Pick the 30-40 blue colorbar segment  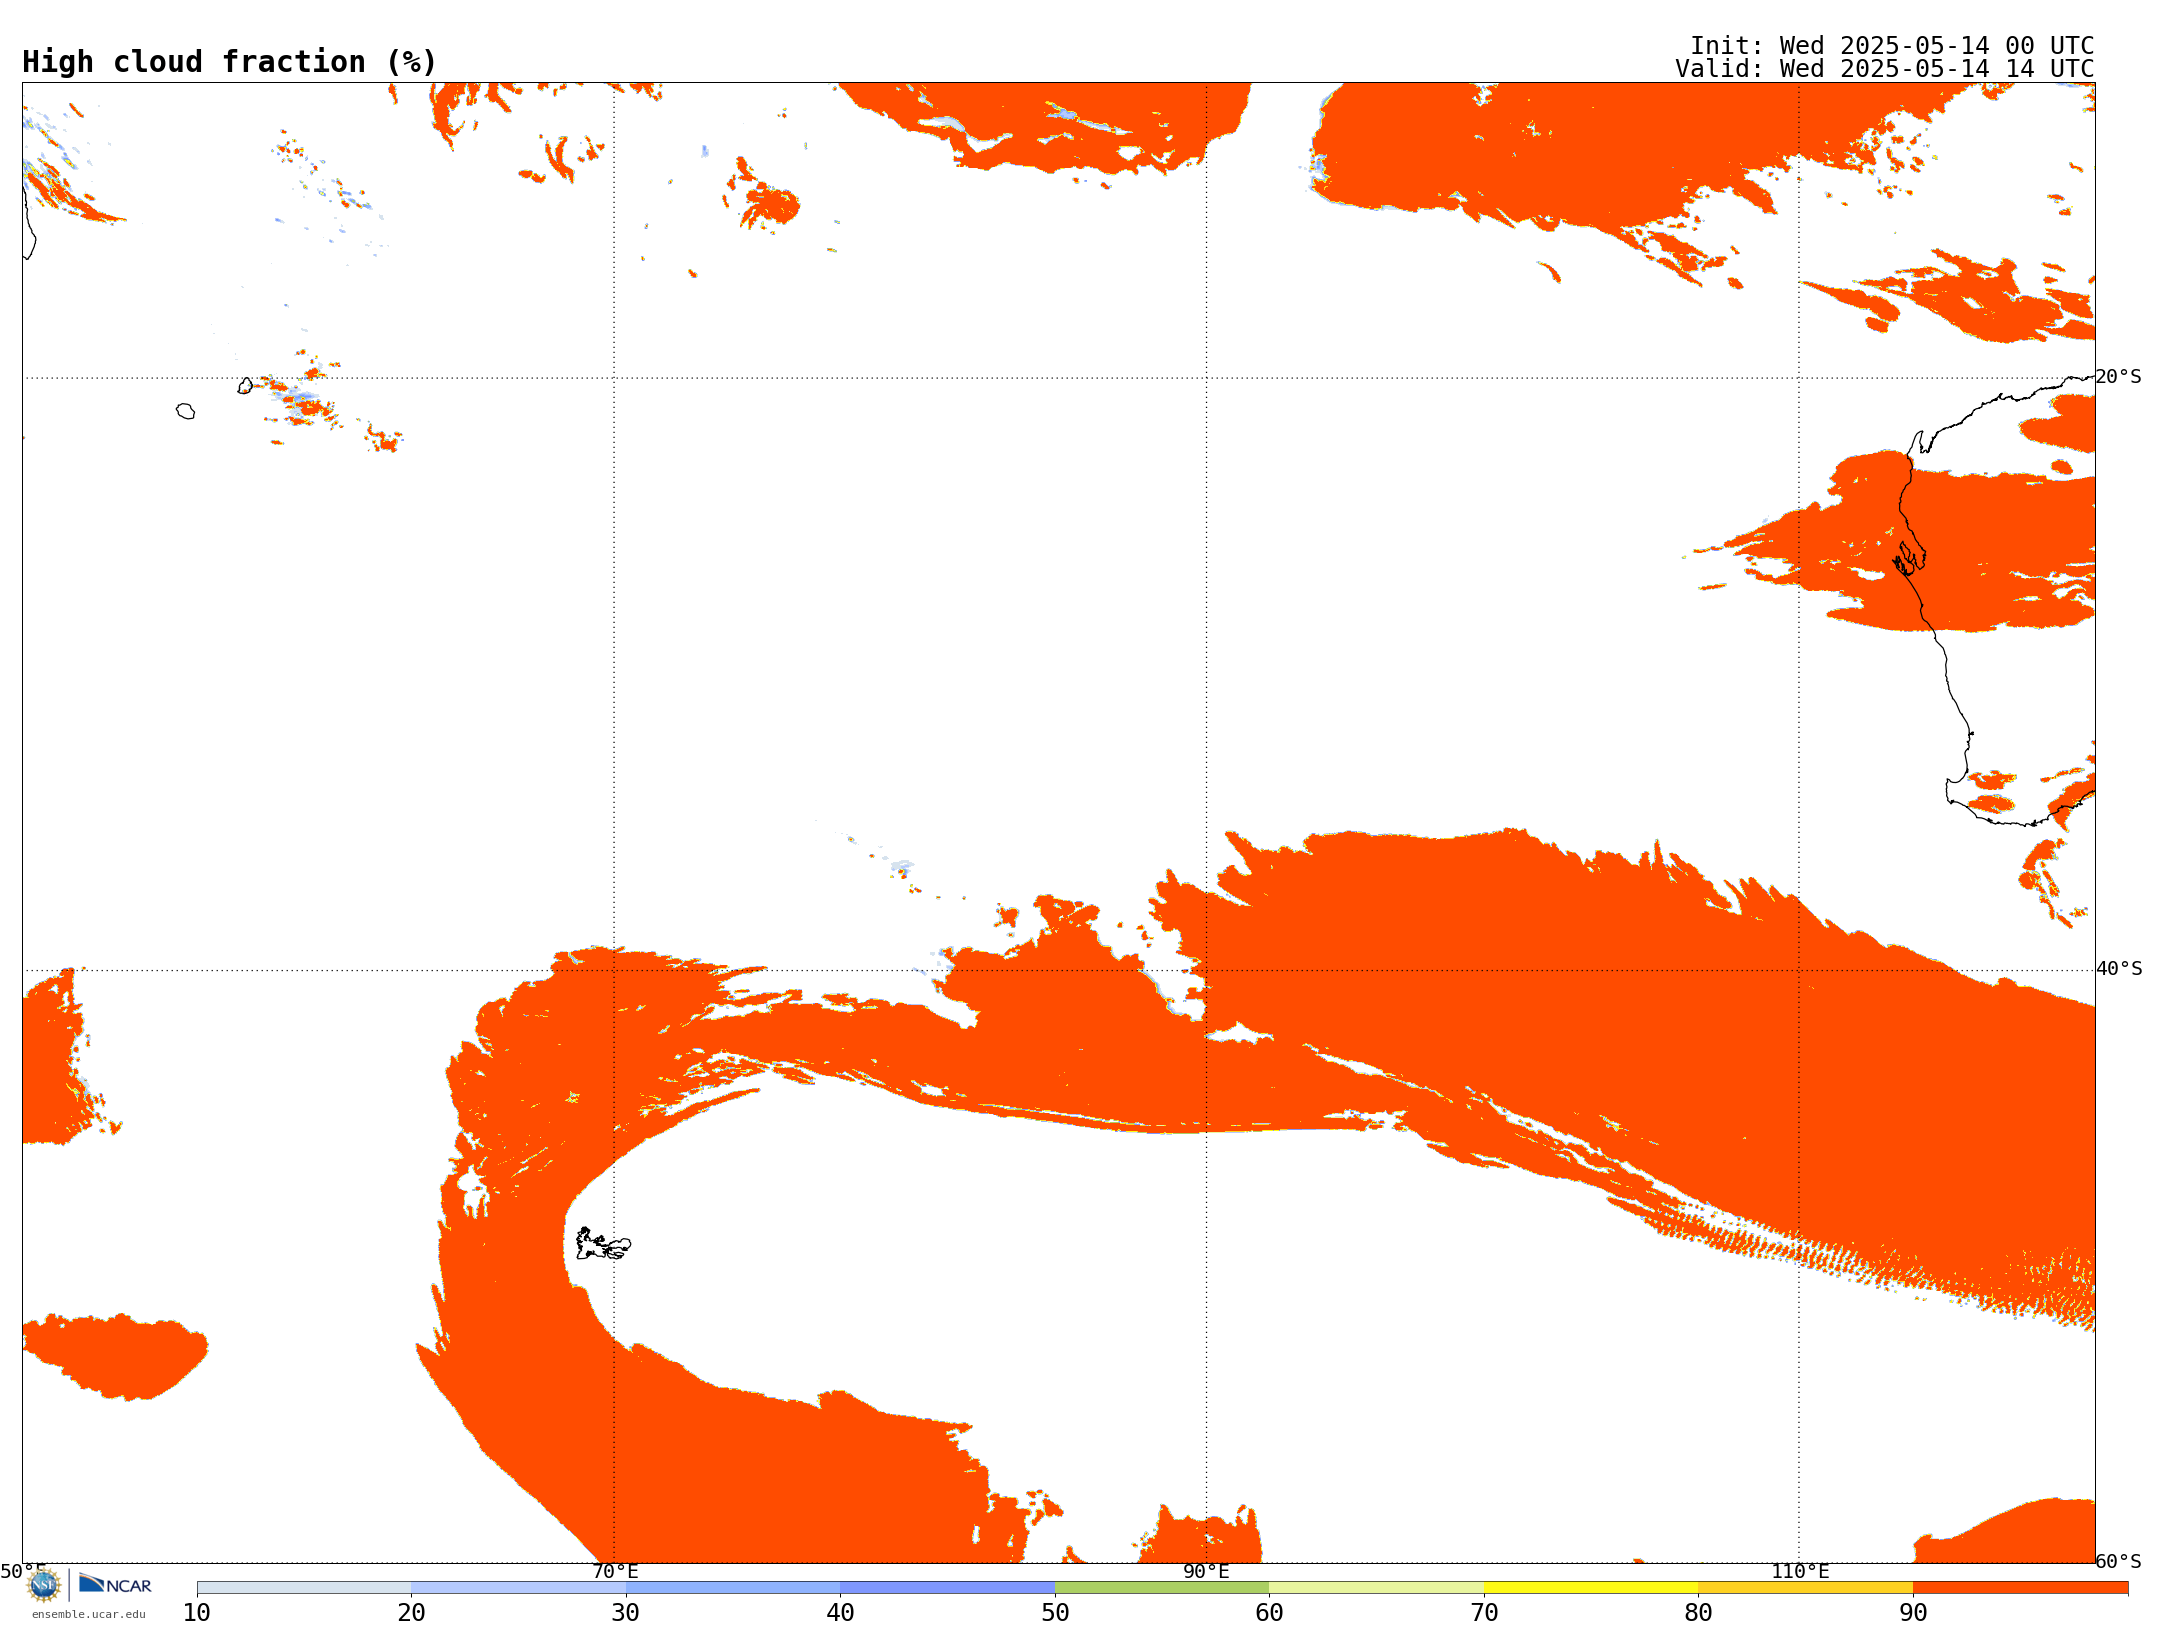click(x=733, y=1588)
